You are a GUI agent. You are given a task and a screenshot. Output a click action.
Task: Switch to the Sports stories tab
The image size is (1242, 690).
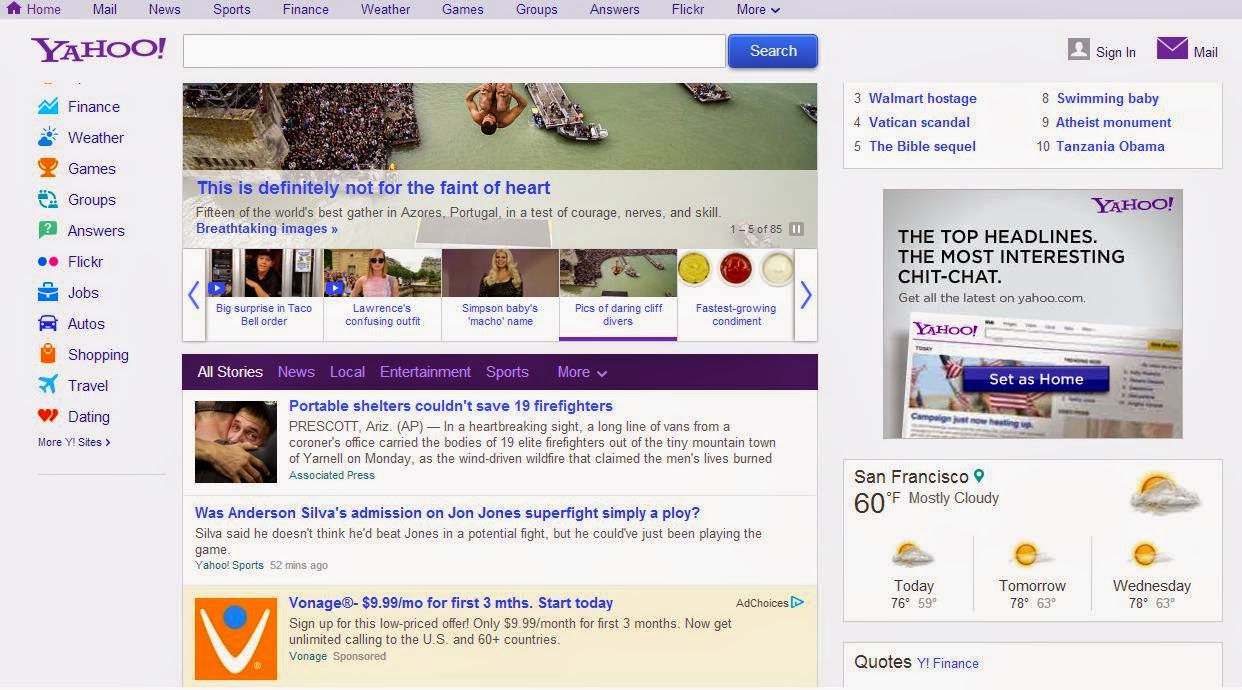tap(507, 372)
